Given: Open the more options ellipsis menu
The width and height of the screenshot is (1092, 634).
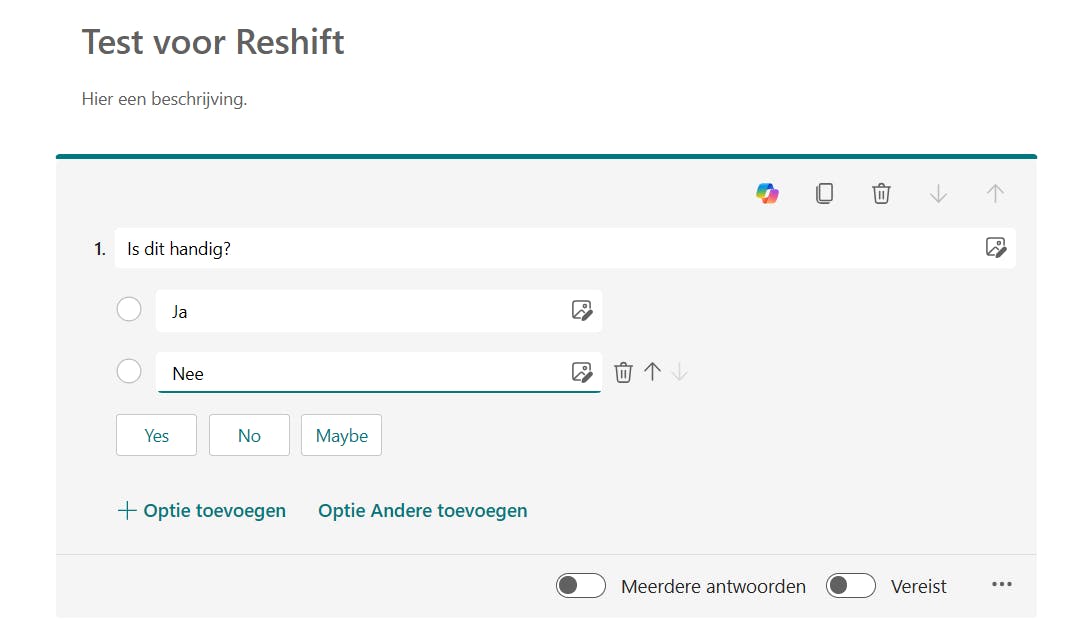Looking at the screenshot, I should coord(1001,585).
